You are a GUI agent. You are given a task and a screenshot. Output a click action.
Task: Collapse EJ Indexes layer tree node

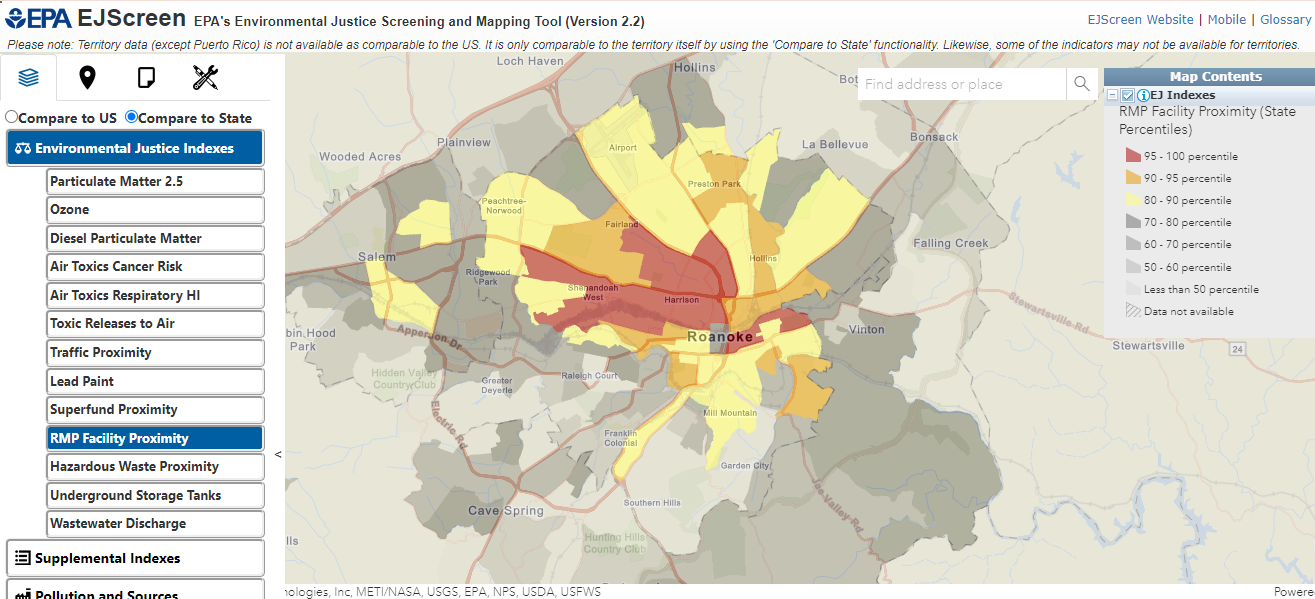point(1112,95)
